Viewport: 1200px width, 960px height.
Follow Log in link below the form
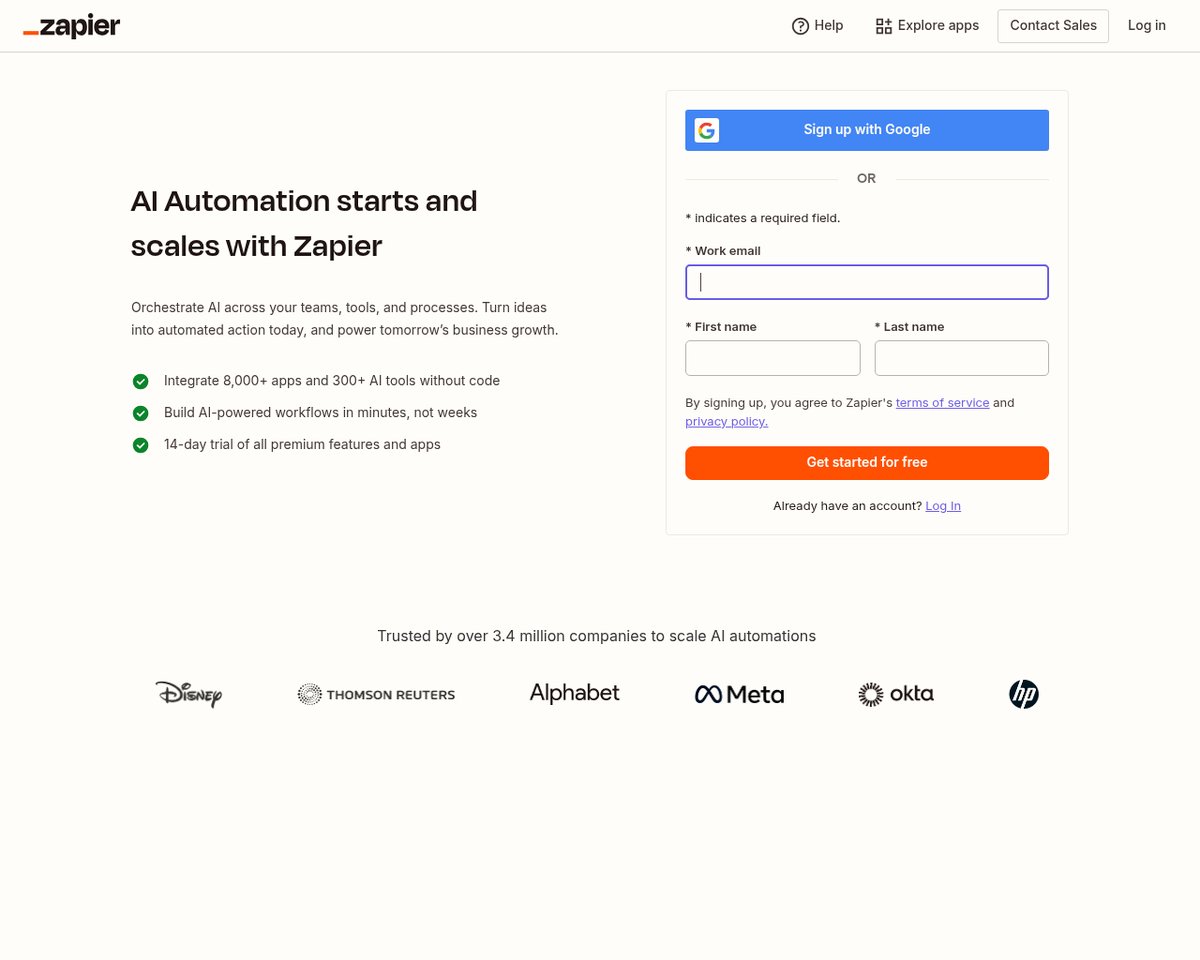[x=943, y=506]
